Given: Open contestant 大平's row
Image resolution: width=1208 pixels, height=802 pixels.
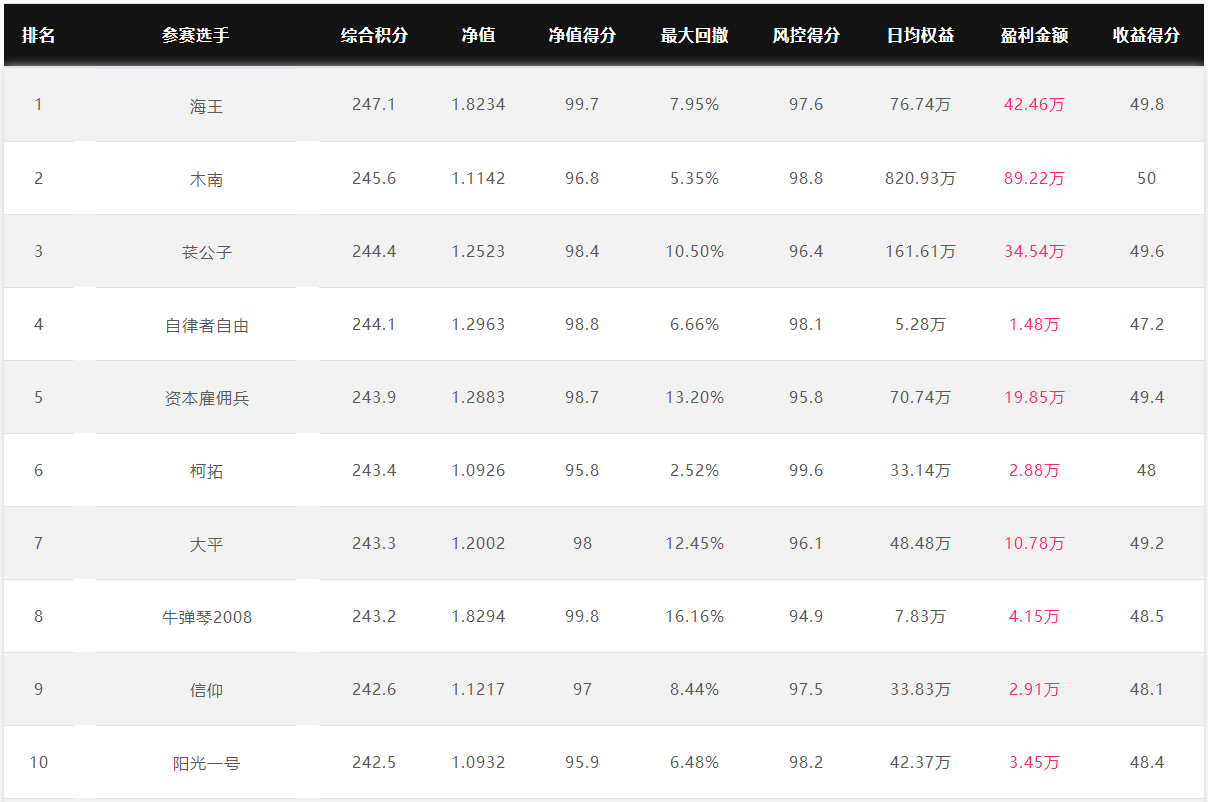Looking at the screenshot, I should (x=207, y=544).
